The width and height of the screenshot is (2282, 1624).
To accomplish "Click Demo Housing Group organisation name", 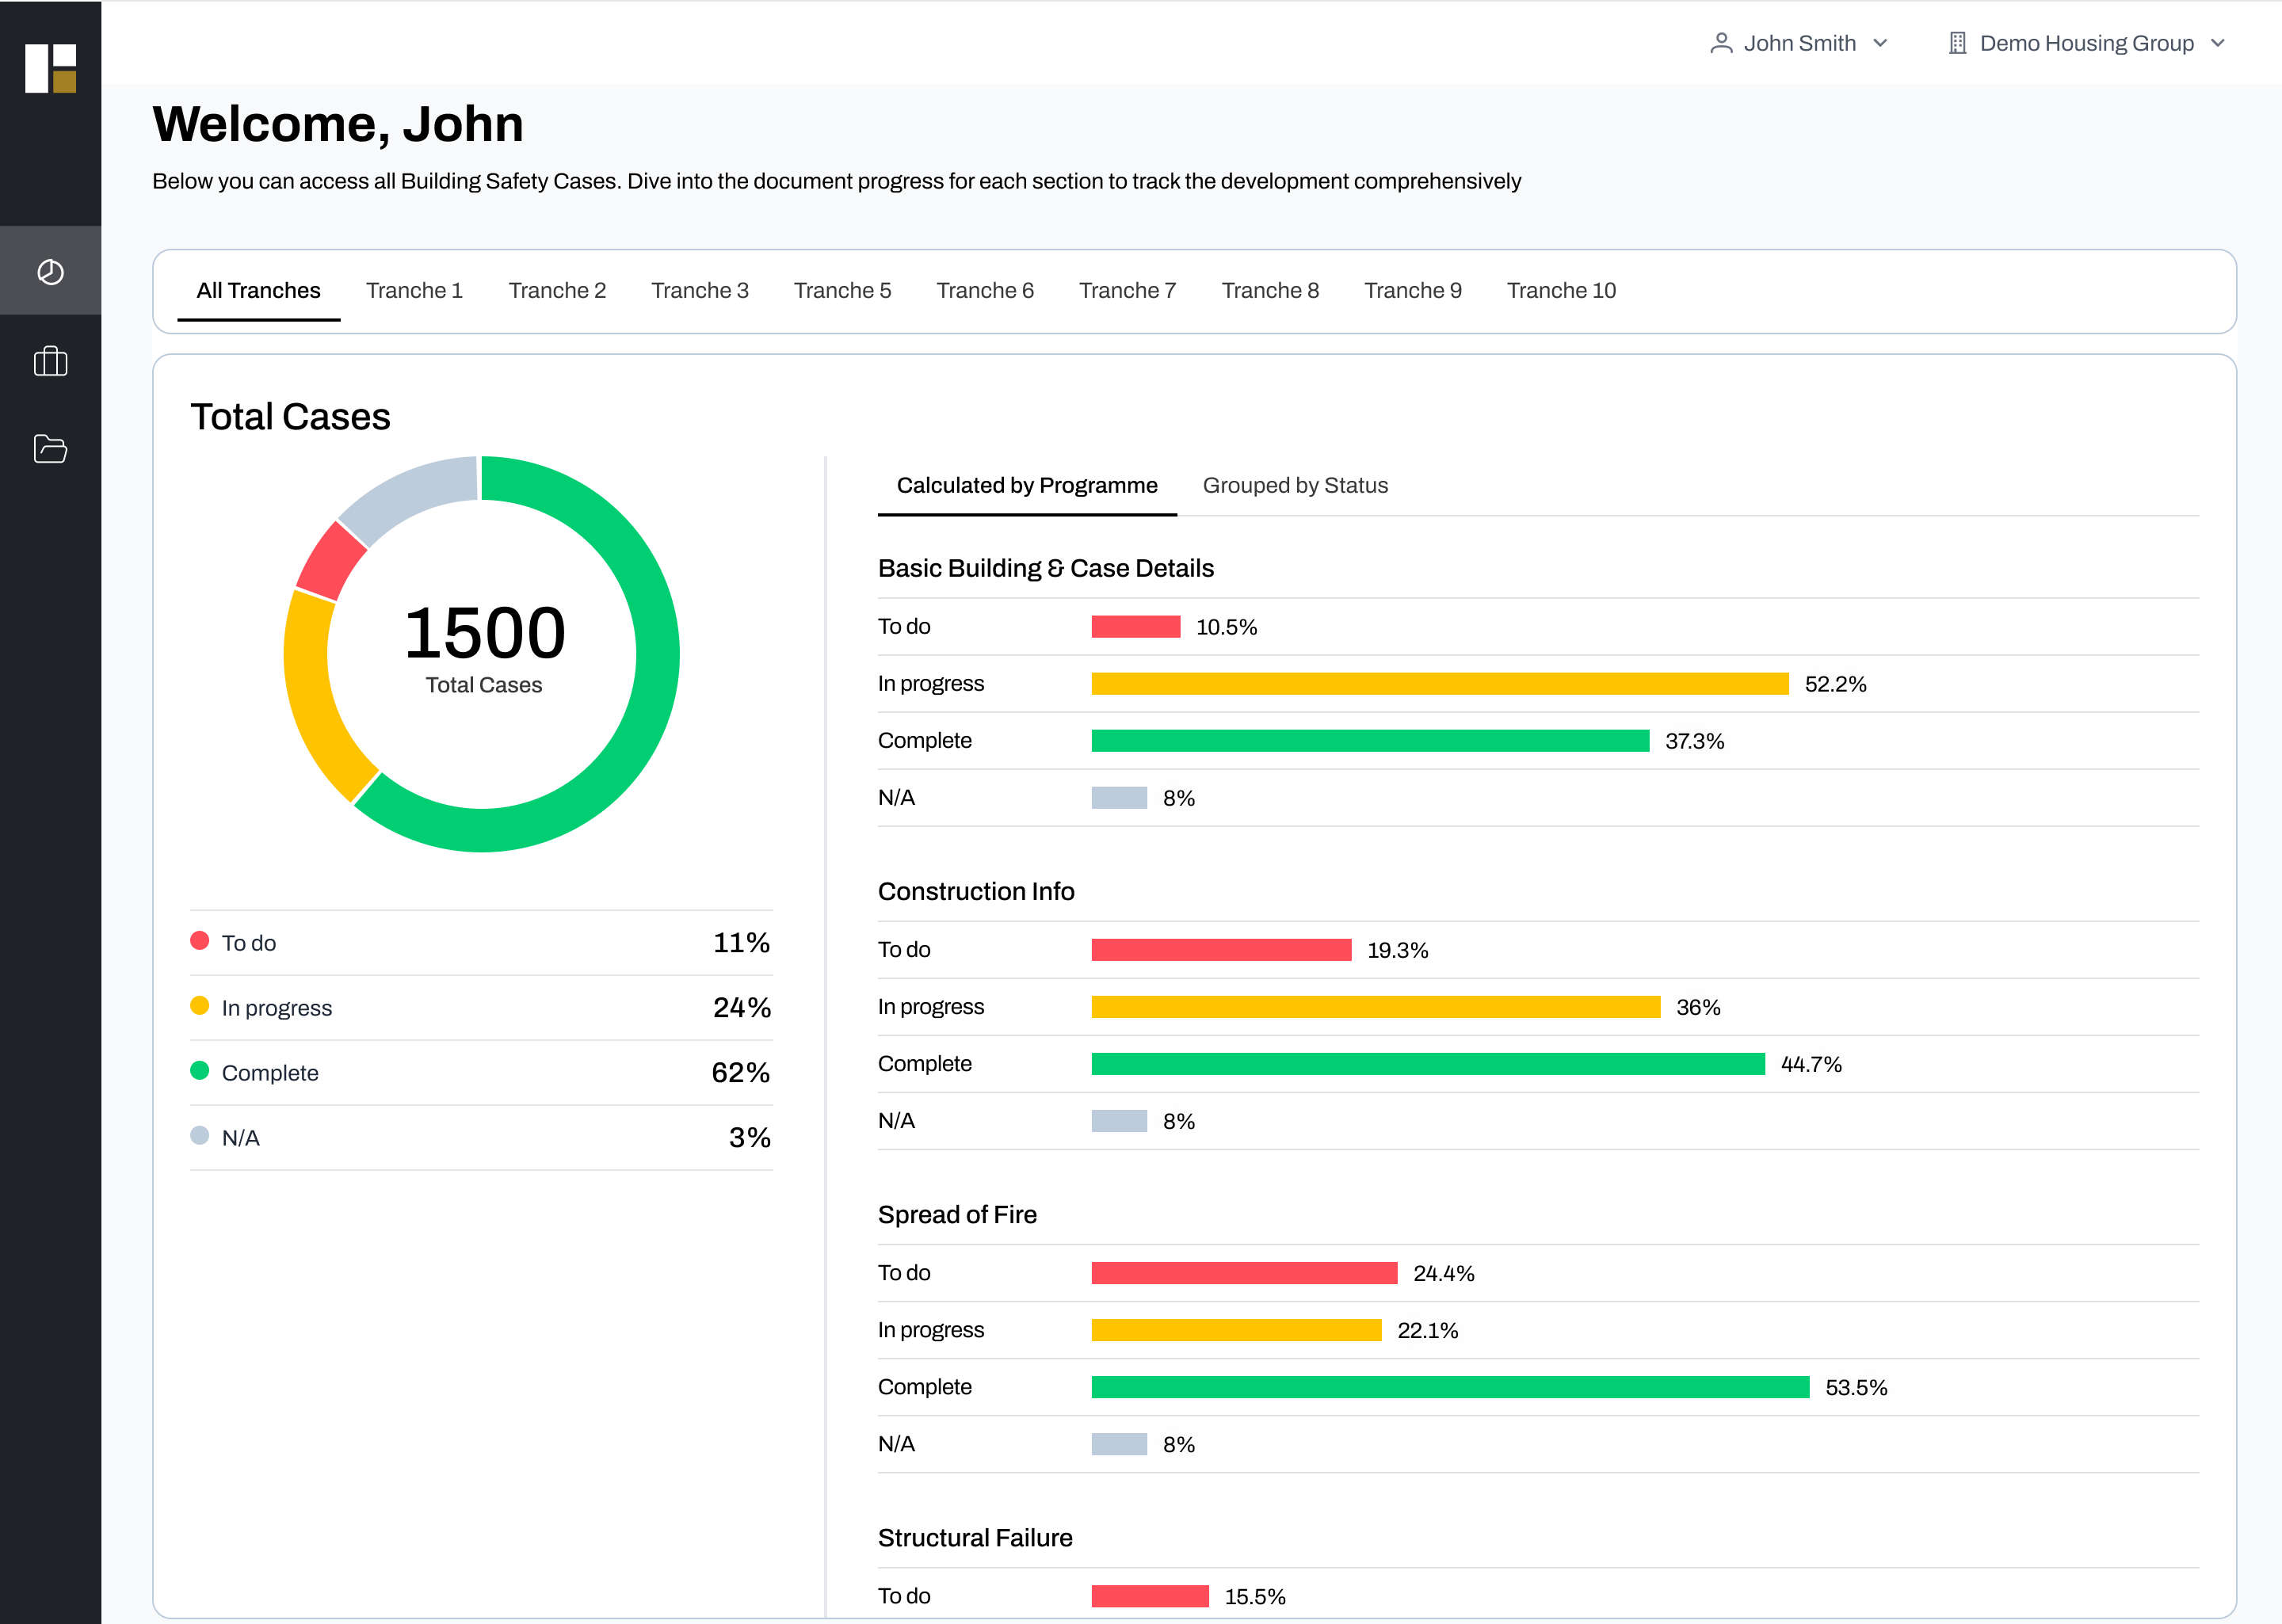I will click(2087, 43).
